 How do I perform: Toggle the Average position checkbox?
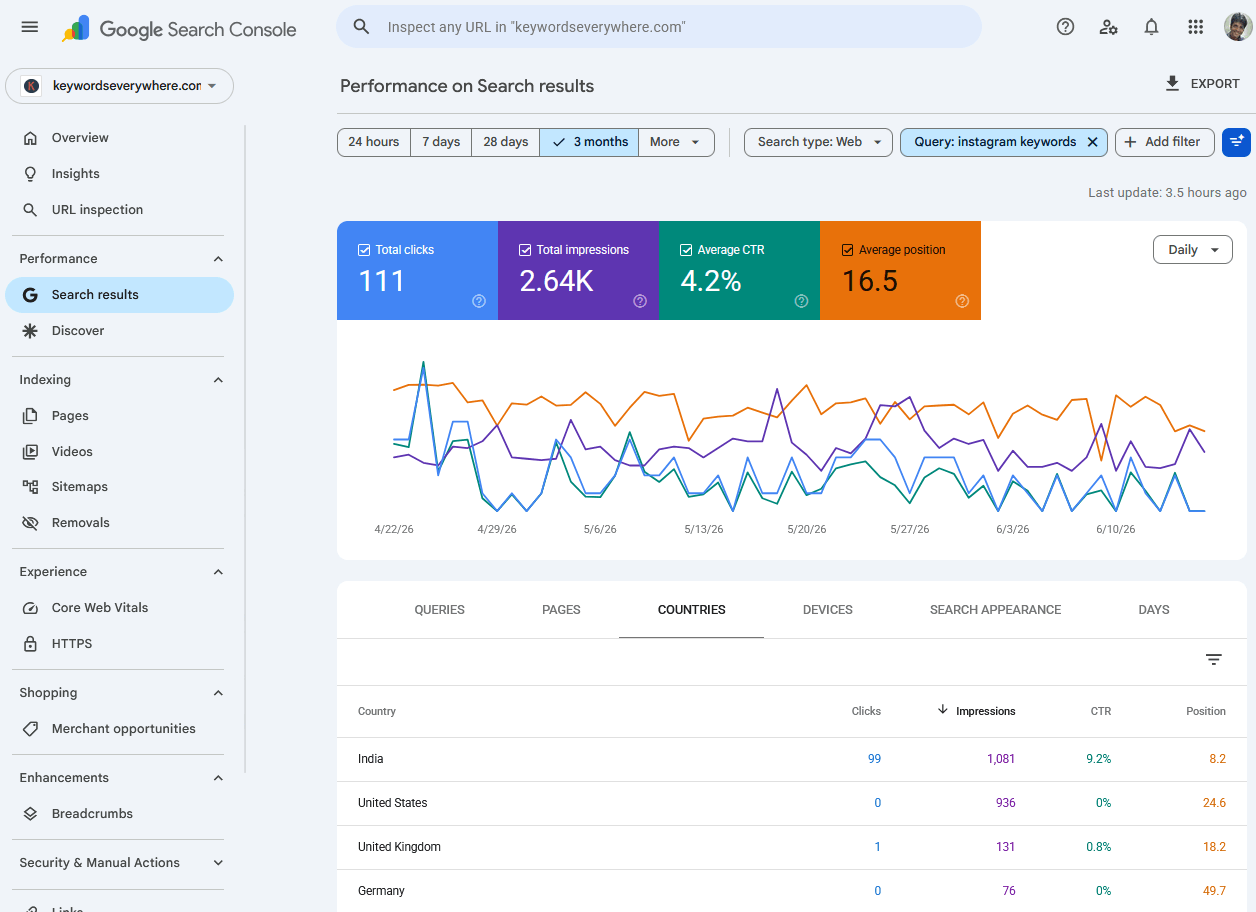click(847, 250)
